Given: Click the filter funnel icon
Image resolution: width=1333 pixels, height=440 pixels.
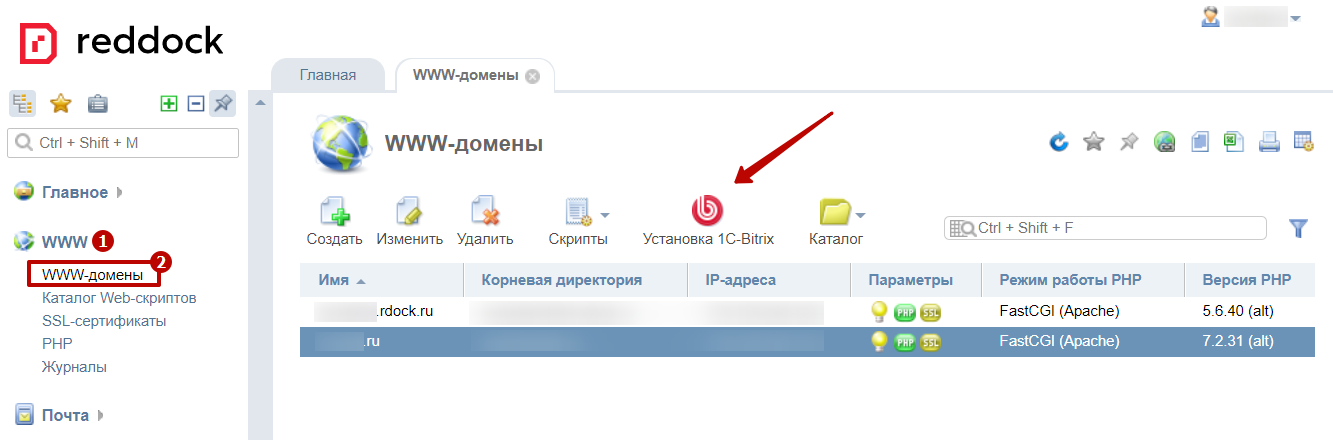Looking at the screenshot, I should 1298,228.
